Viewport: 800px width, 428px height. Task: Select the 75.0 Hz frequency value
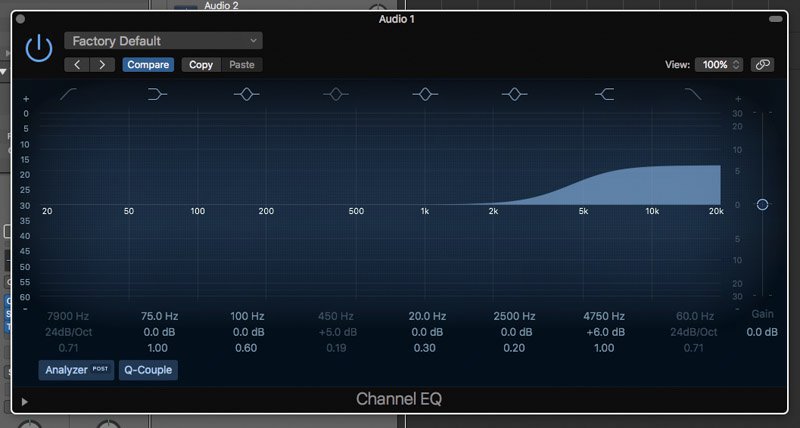(x=159, y=316)
